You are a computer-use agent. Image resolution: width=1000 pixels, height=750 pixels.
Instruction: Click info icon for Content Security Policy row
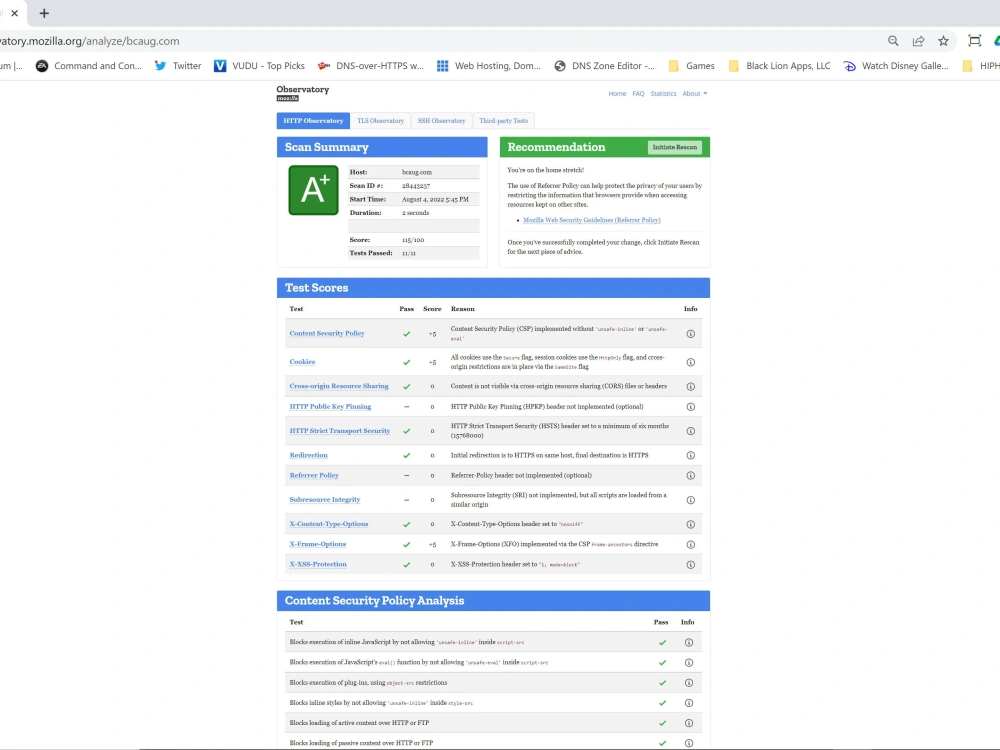coord(690,334)
